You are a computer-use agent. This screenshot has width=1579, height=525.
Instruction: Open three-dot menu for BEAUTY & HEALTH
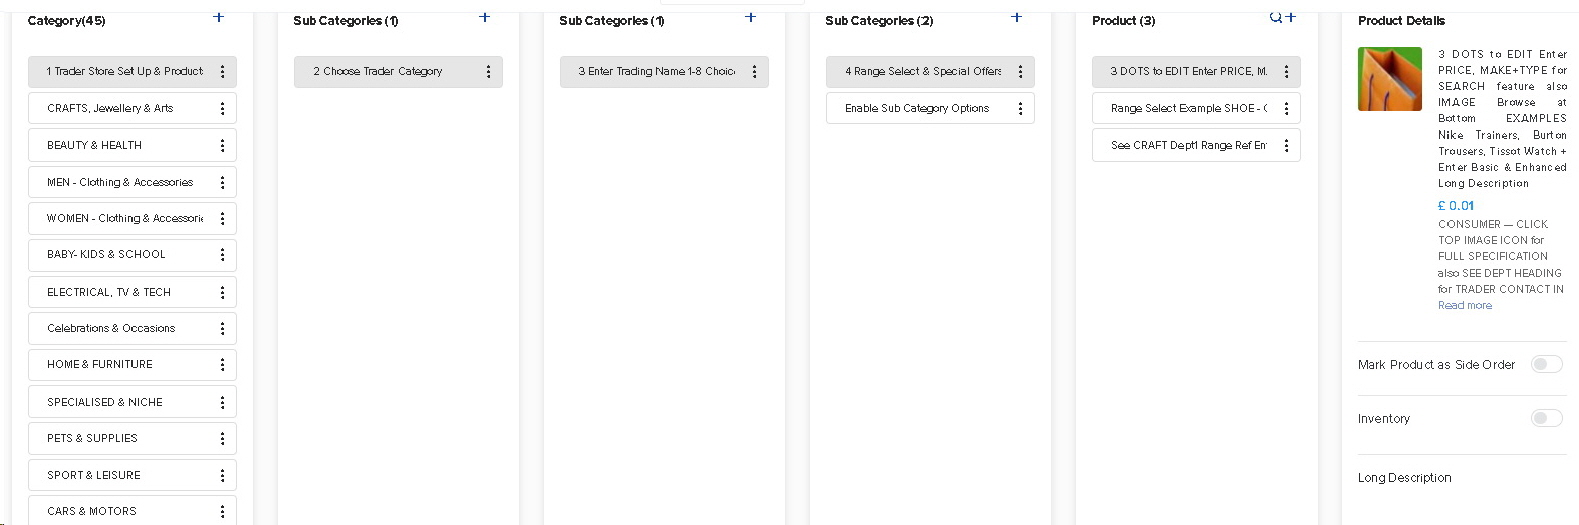point(222,146)
